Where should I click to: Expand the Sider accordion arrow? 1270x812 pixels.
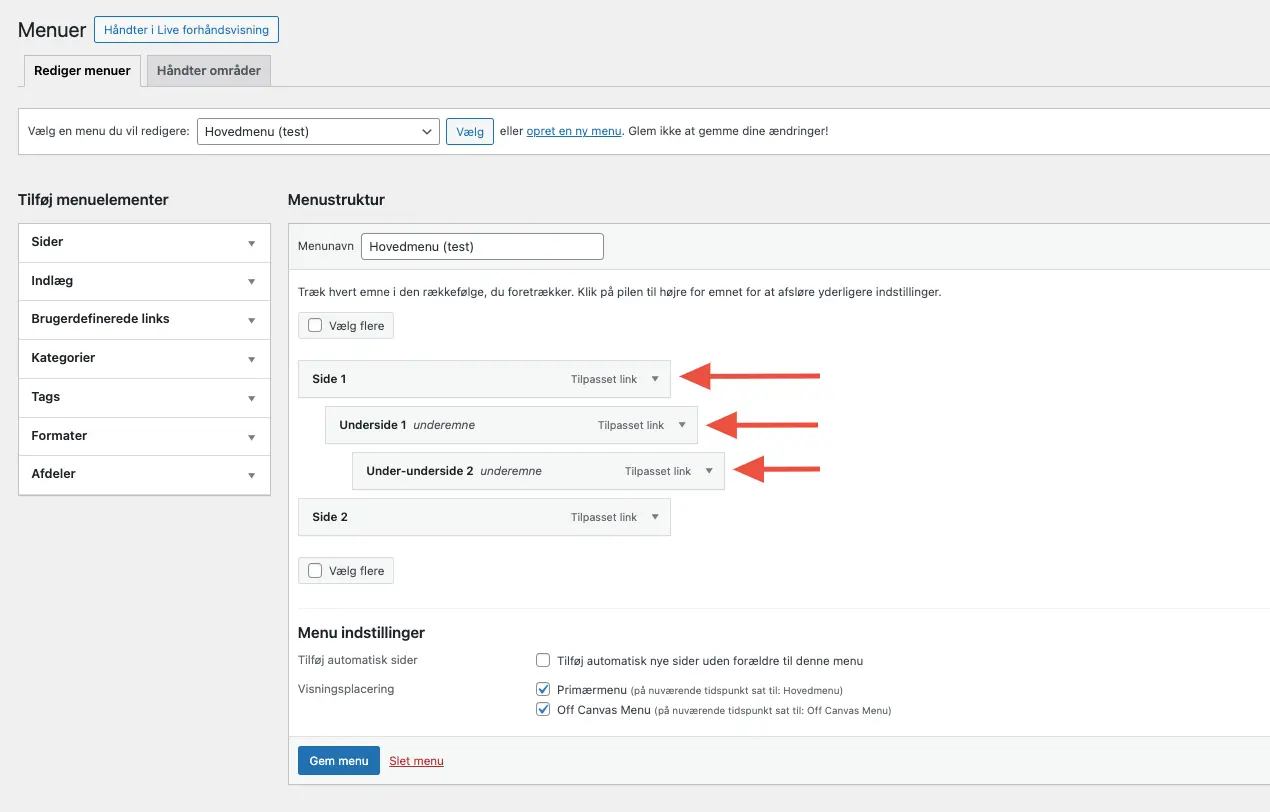252,243
